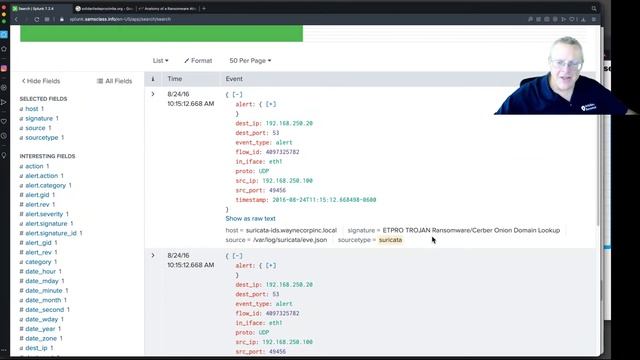Open the arrow-shaped Flow icon in sidebar
Viewport: 640px width, 360px height.
pos(4,102)
